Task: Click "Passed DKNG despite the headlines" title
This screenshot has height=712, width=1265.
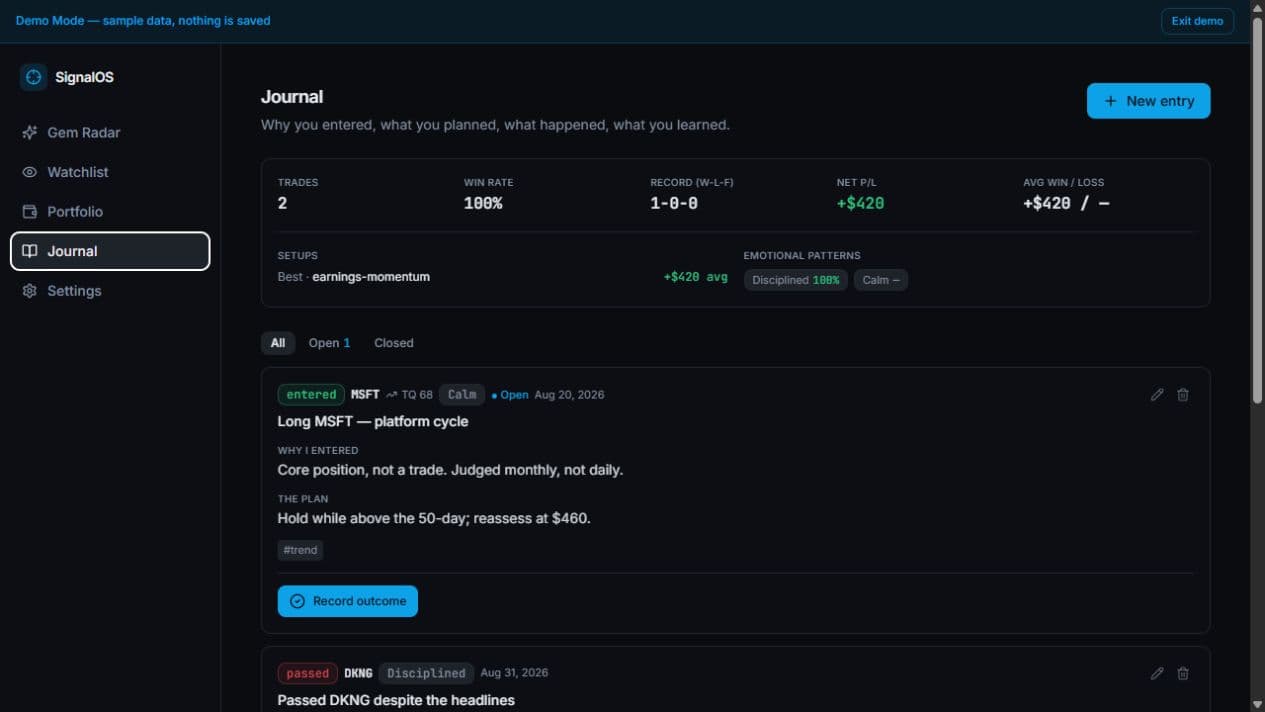Action: coord(396,700)
